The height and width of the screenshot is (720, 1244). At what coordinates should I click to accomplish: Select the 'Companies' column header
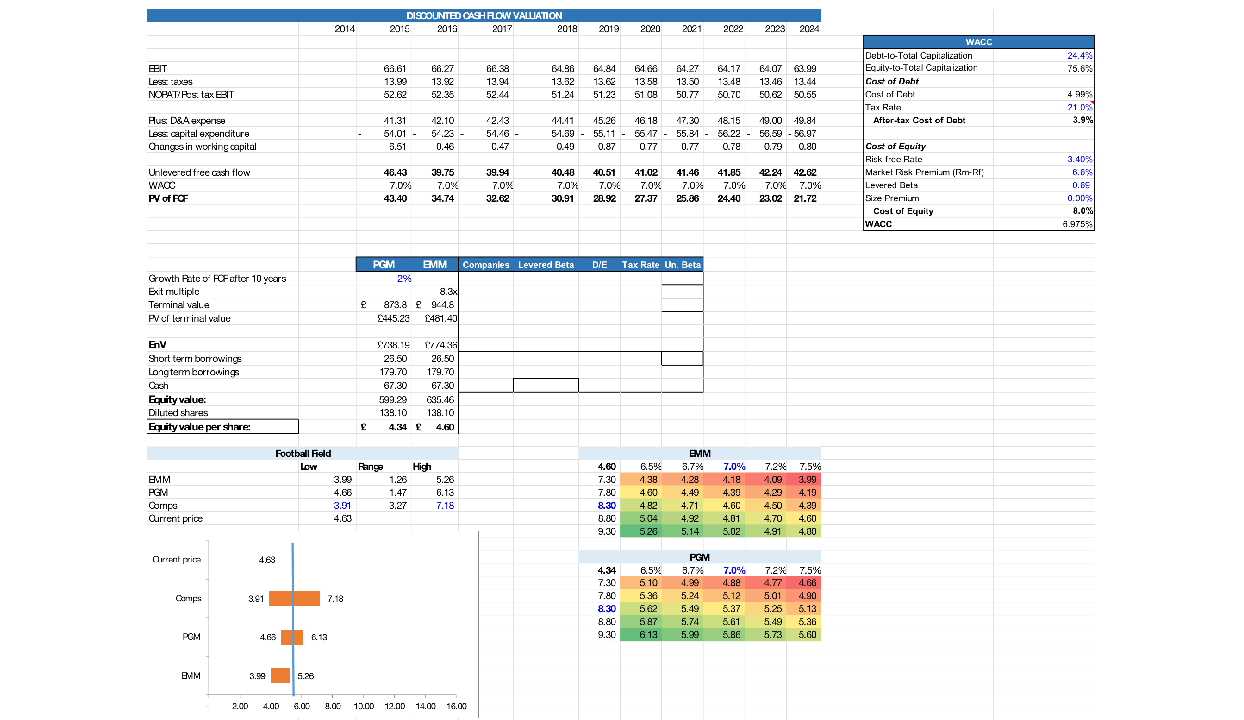[485, 264]
